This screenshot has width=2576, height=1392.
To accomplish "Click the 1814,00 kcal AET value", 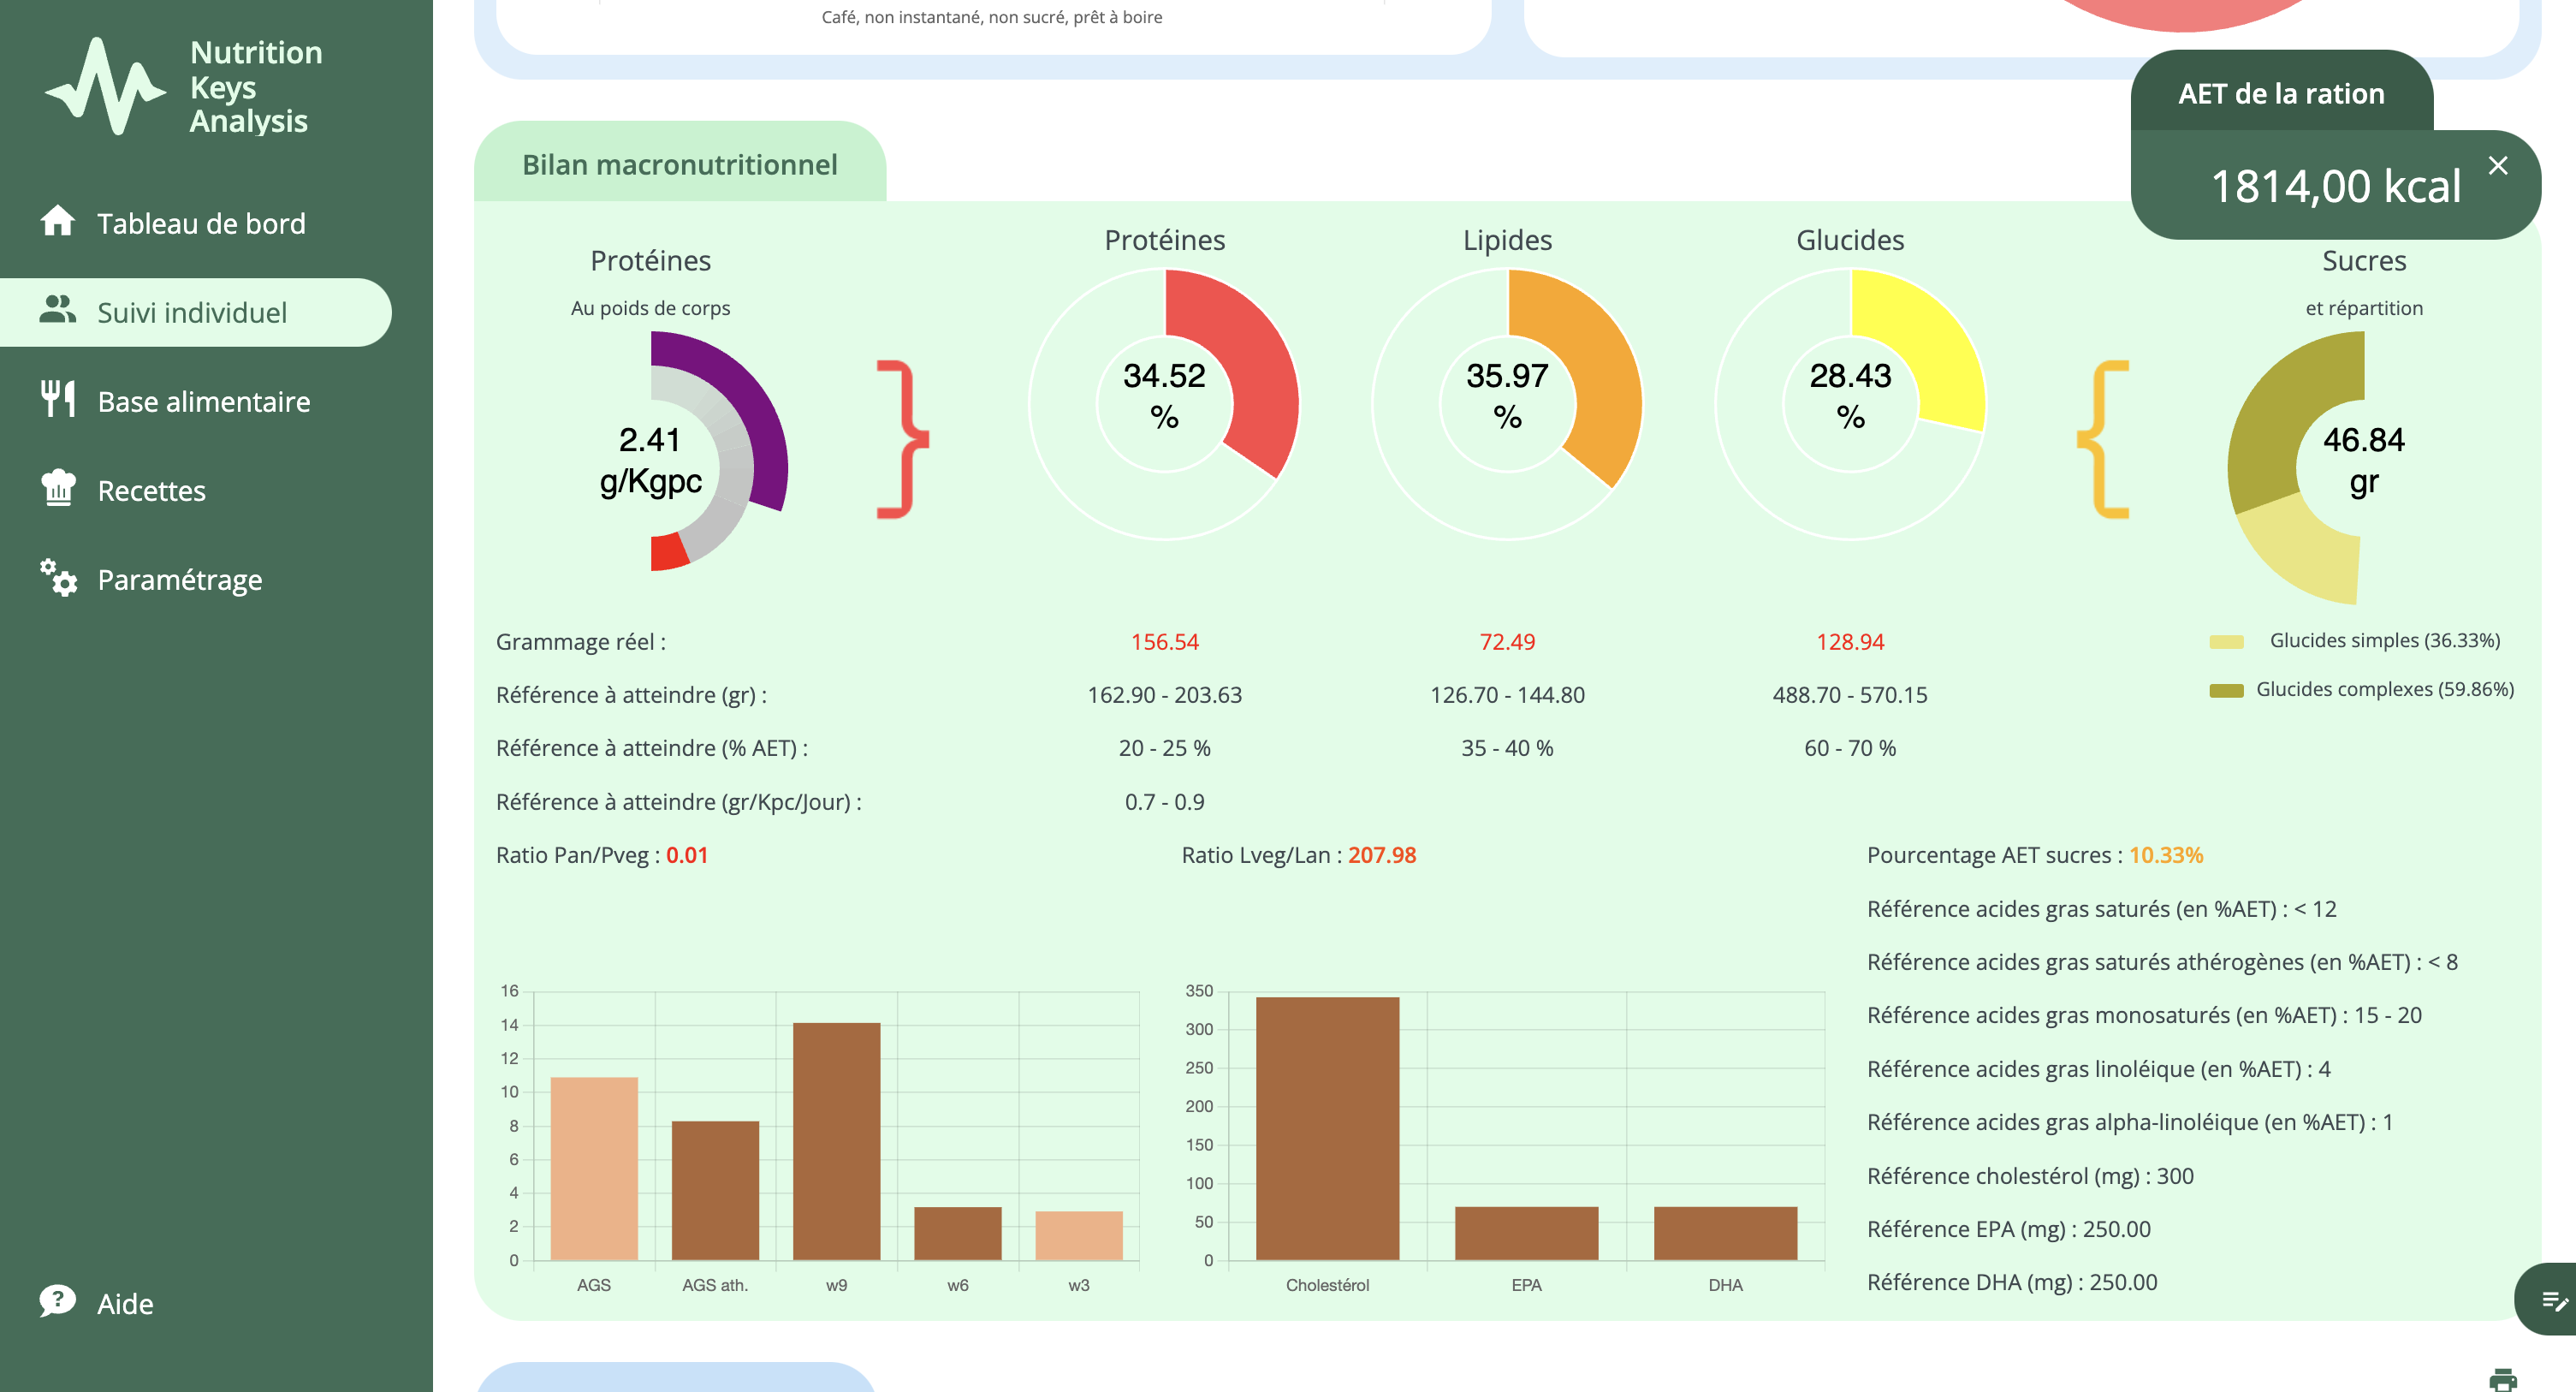I will point(2336,186).
